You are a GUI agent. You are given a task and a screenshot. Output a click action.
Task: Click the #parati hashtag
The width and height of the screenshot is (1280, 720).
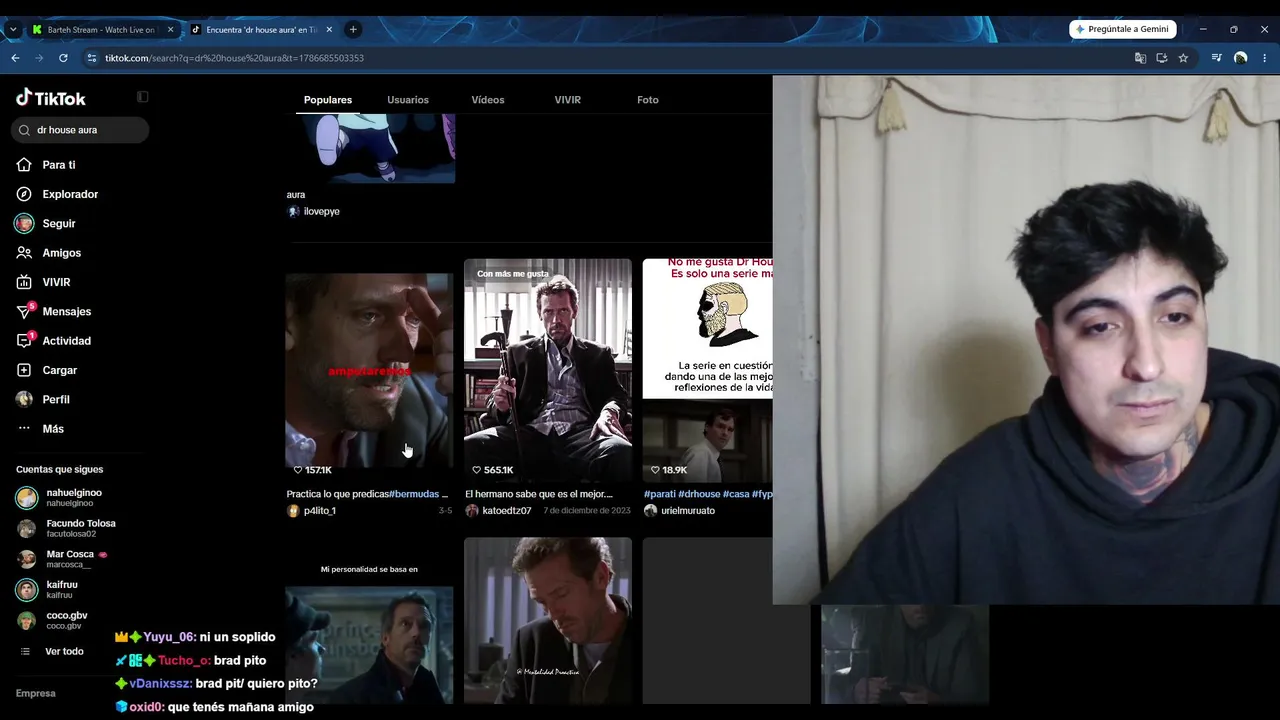[660, 494]
